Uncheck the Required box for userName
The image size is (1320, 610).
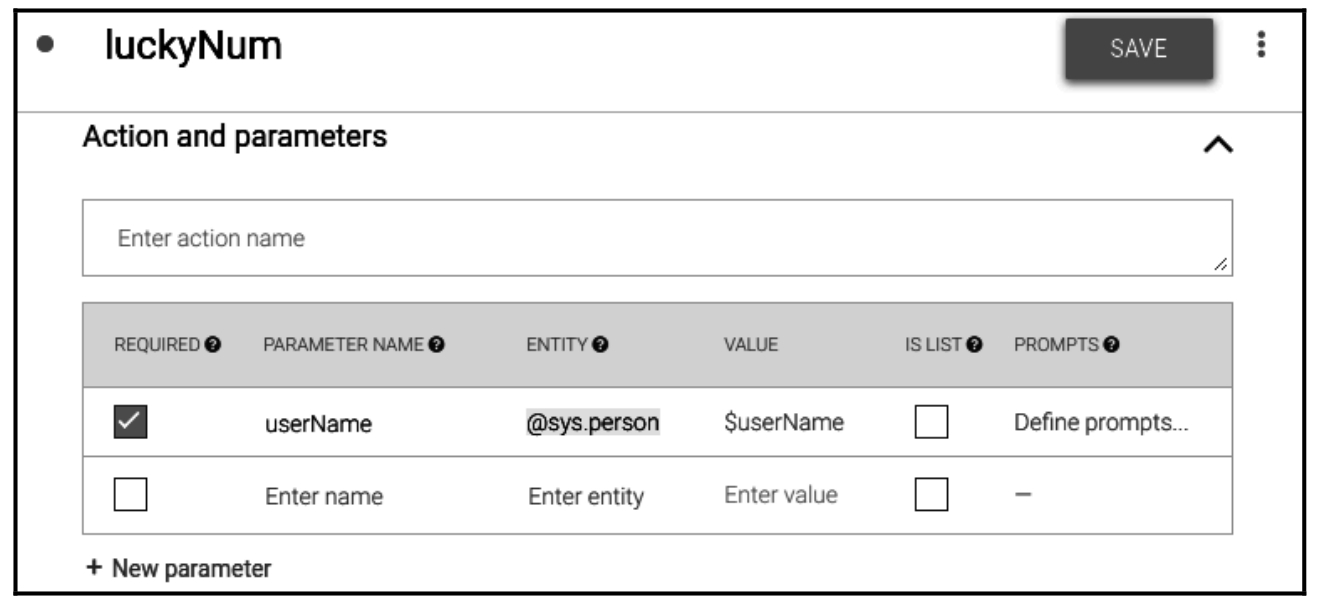pyautogui.click(x=131, y=423)
